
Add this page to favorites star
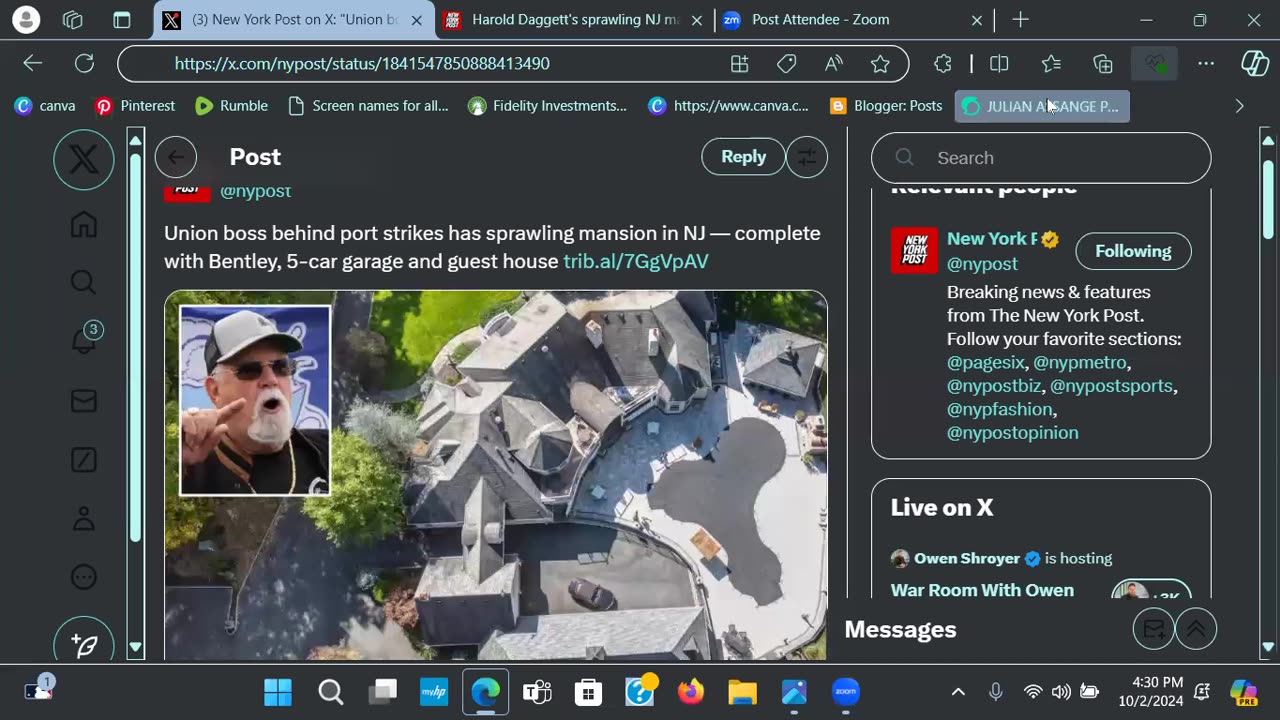point(880,64)
